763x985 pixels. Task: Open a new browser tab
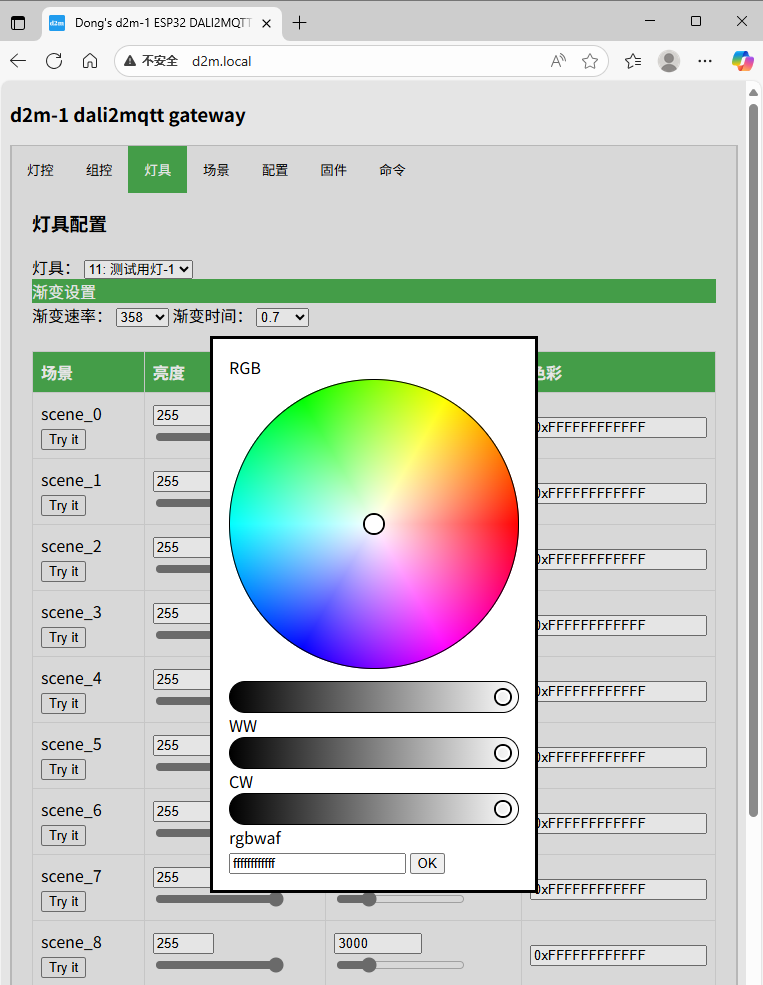pyautogui.click(x=299, y=22)
